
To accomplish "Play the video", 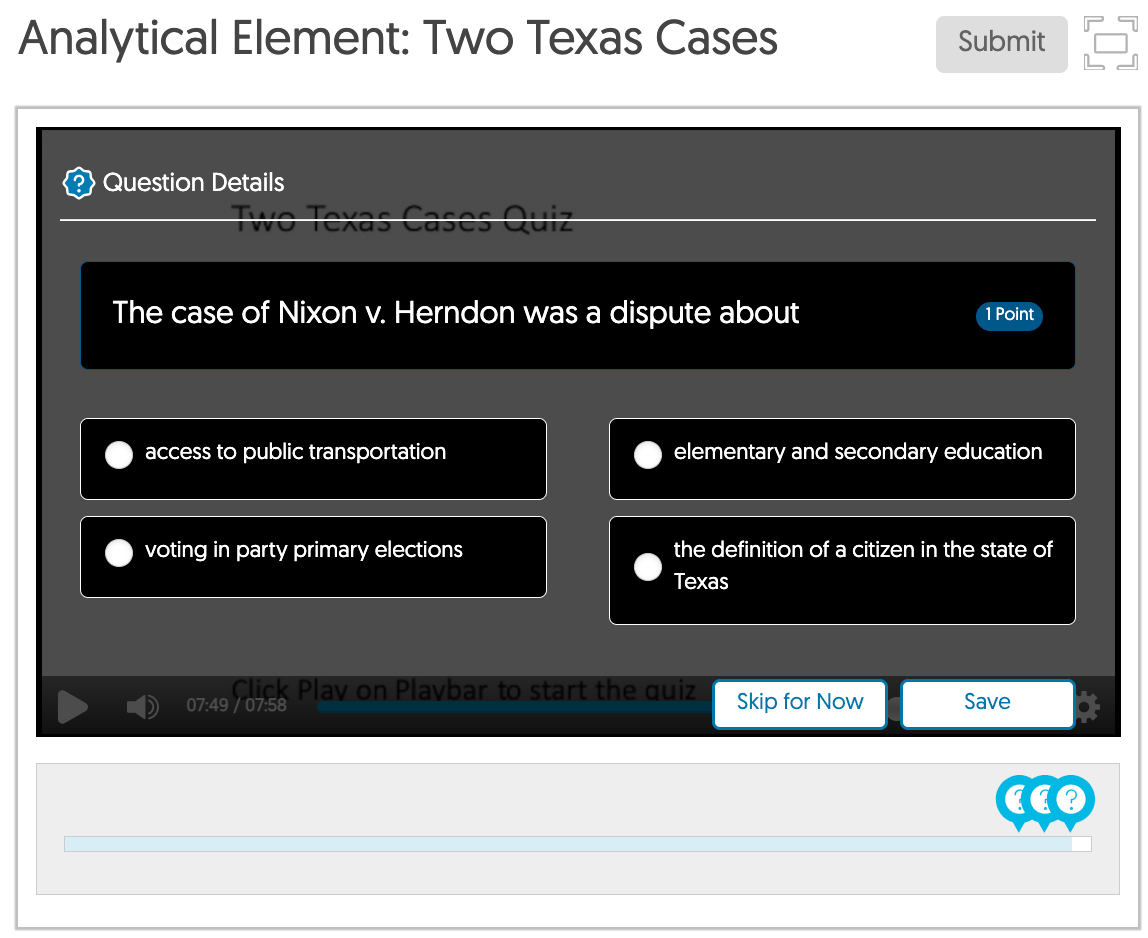I will click(x=72, y=707).
